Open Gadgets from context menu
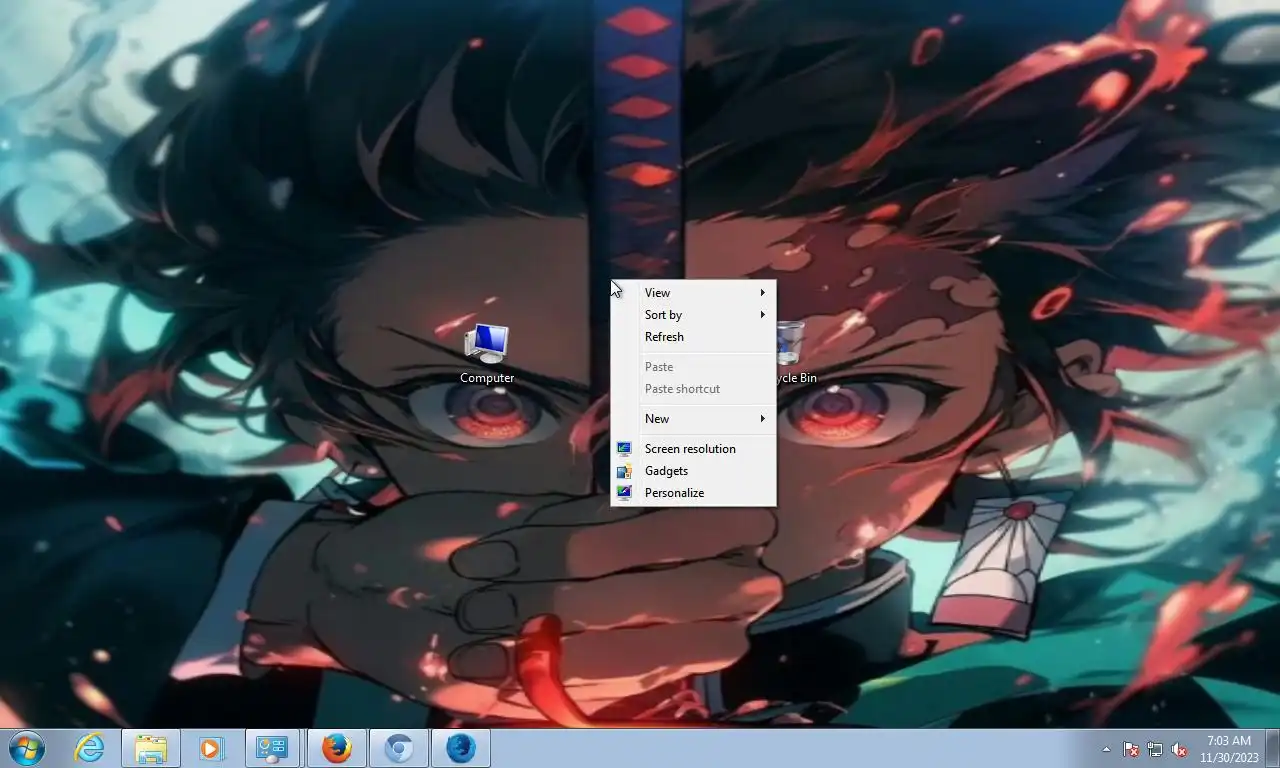The image size is (1280, 768). click(693, 471)
